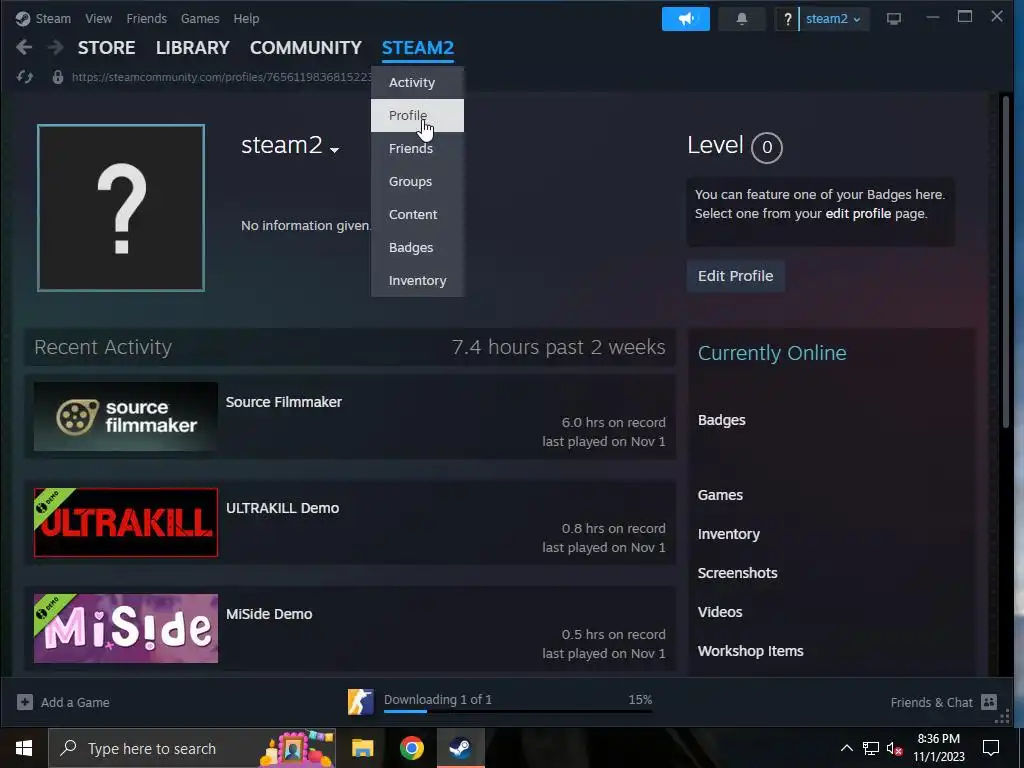Image resolution: width=1024 pixels, height=768 pixels.
Task: Click the Downloading 1 of 1 status
Action: [438, 699]
